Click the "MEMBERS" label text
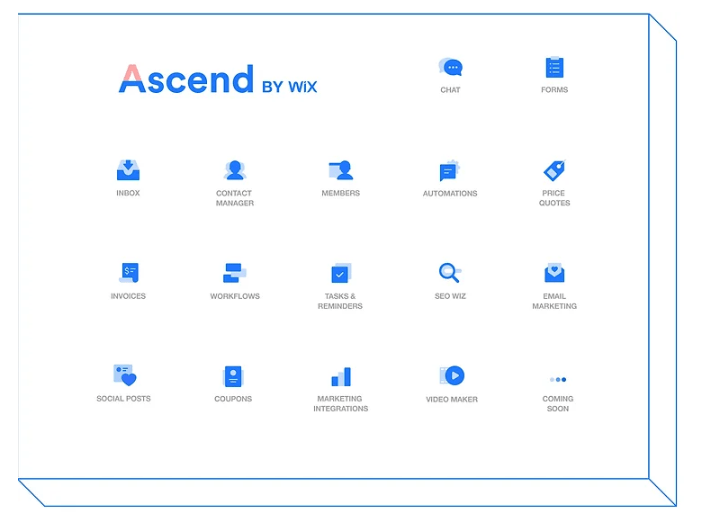Viewport: 704px width, 519px height. click(341, 193)
